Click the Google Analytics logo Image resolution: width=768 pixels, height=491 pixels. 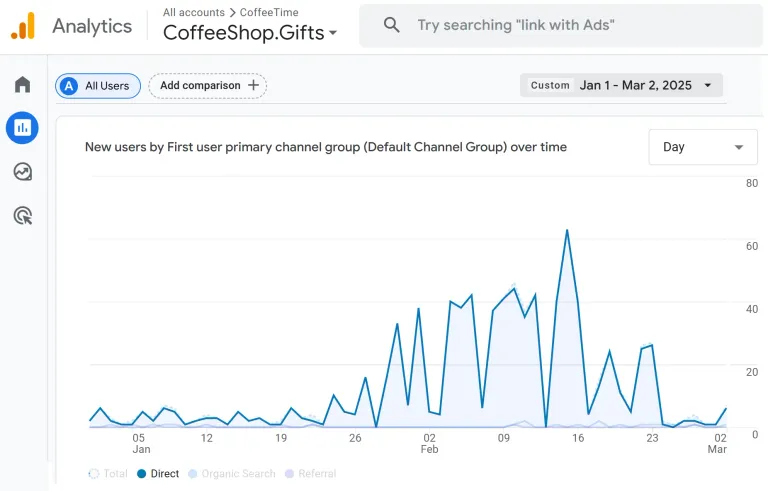[x=23, y=26]
